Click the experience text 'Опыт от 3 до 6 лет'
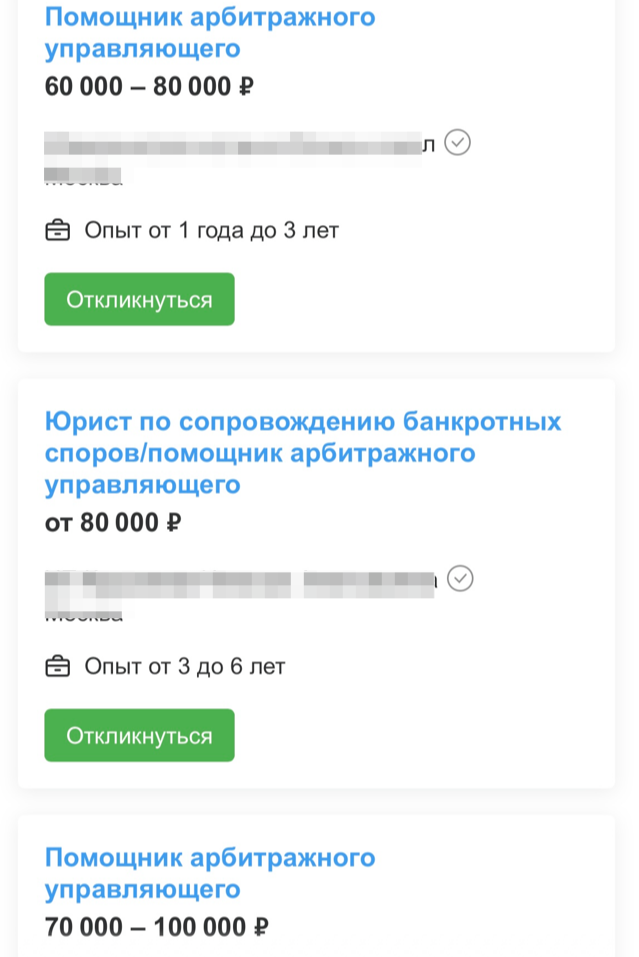639x957 pixels. pos(183,665)
